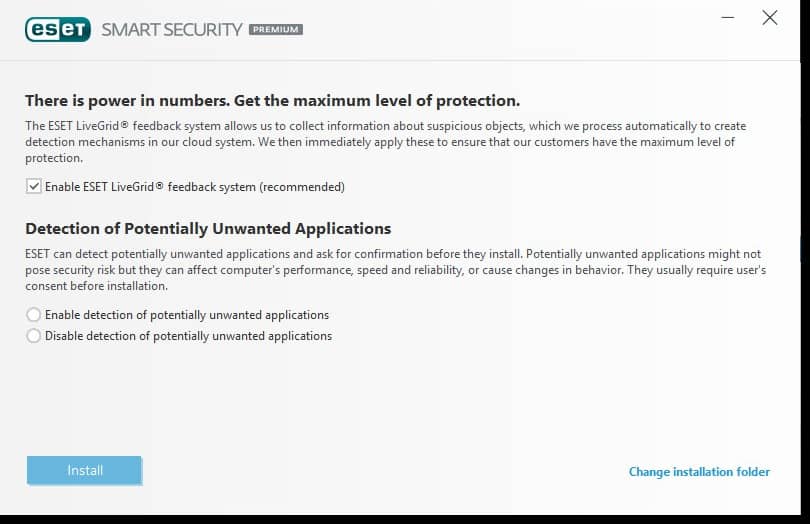Select the Enable detection radio button
Image resolution: width=810 pixels, height=524 pixels.
pyautogui.click(x=34, y=315)
